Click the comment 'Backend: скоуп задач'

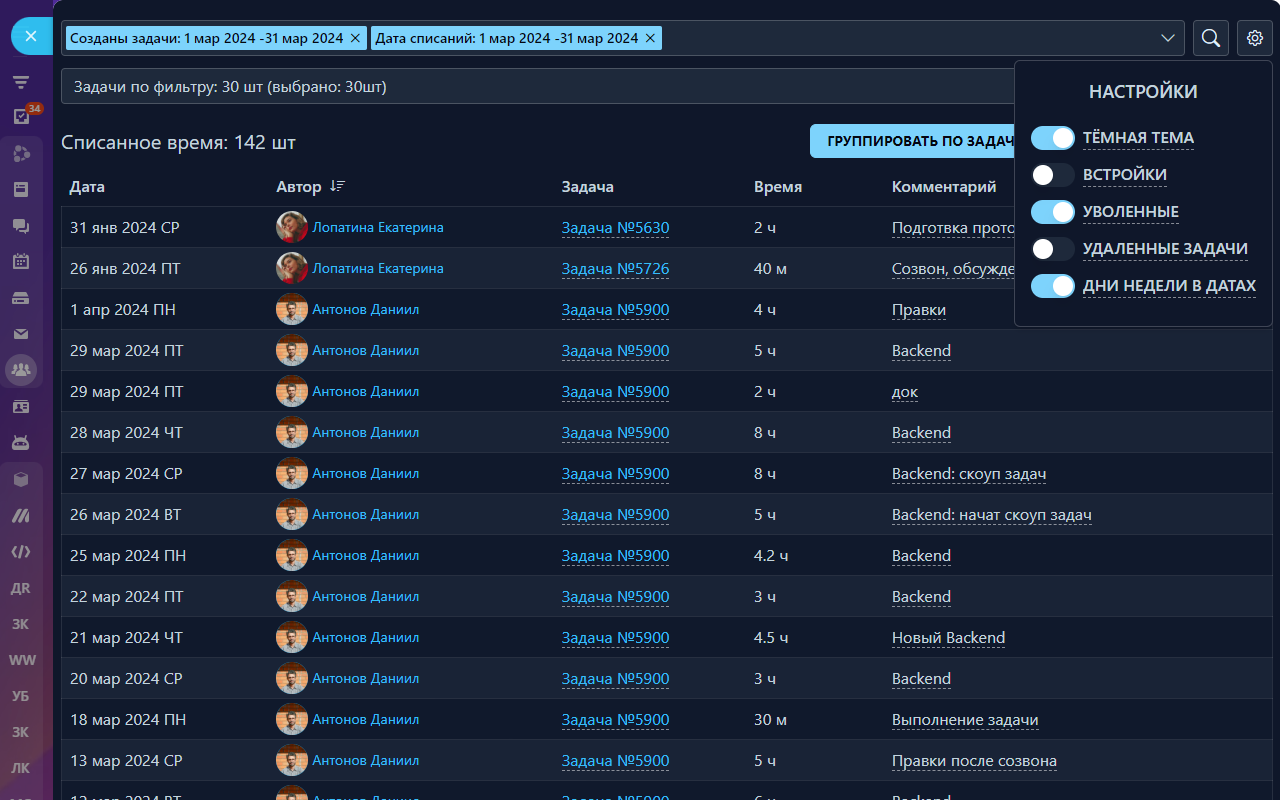969,474
